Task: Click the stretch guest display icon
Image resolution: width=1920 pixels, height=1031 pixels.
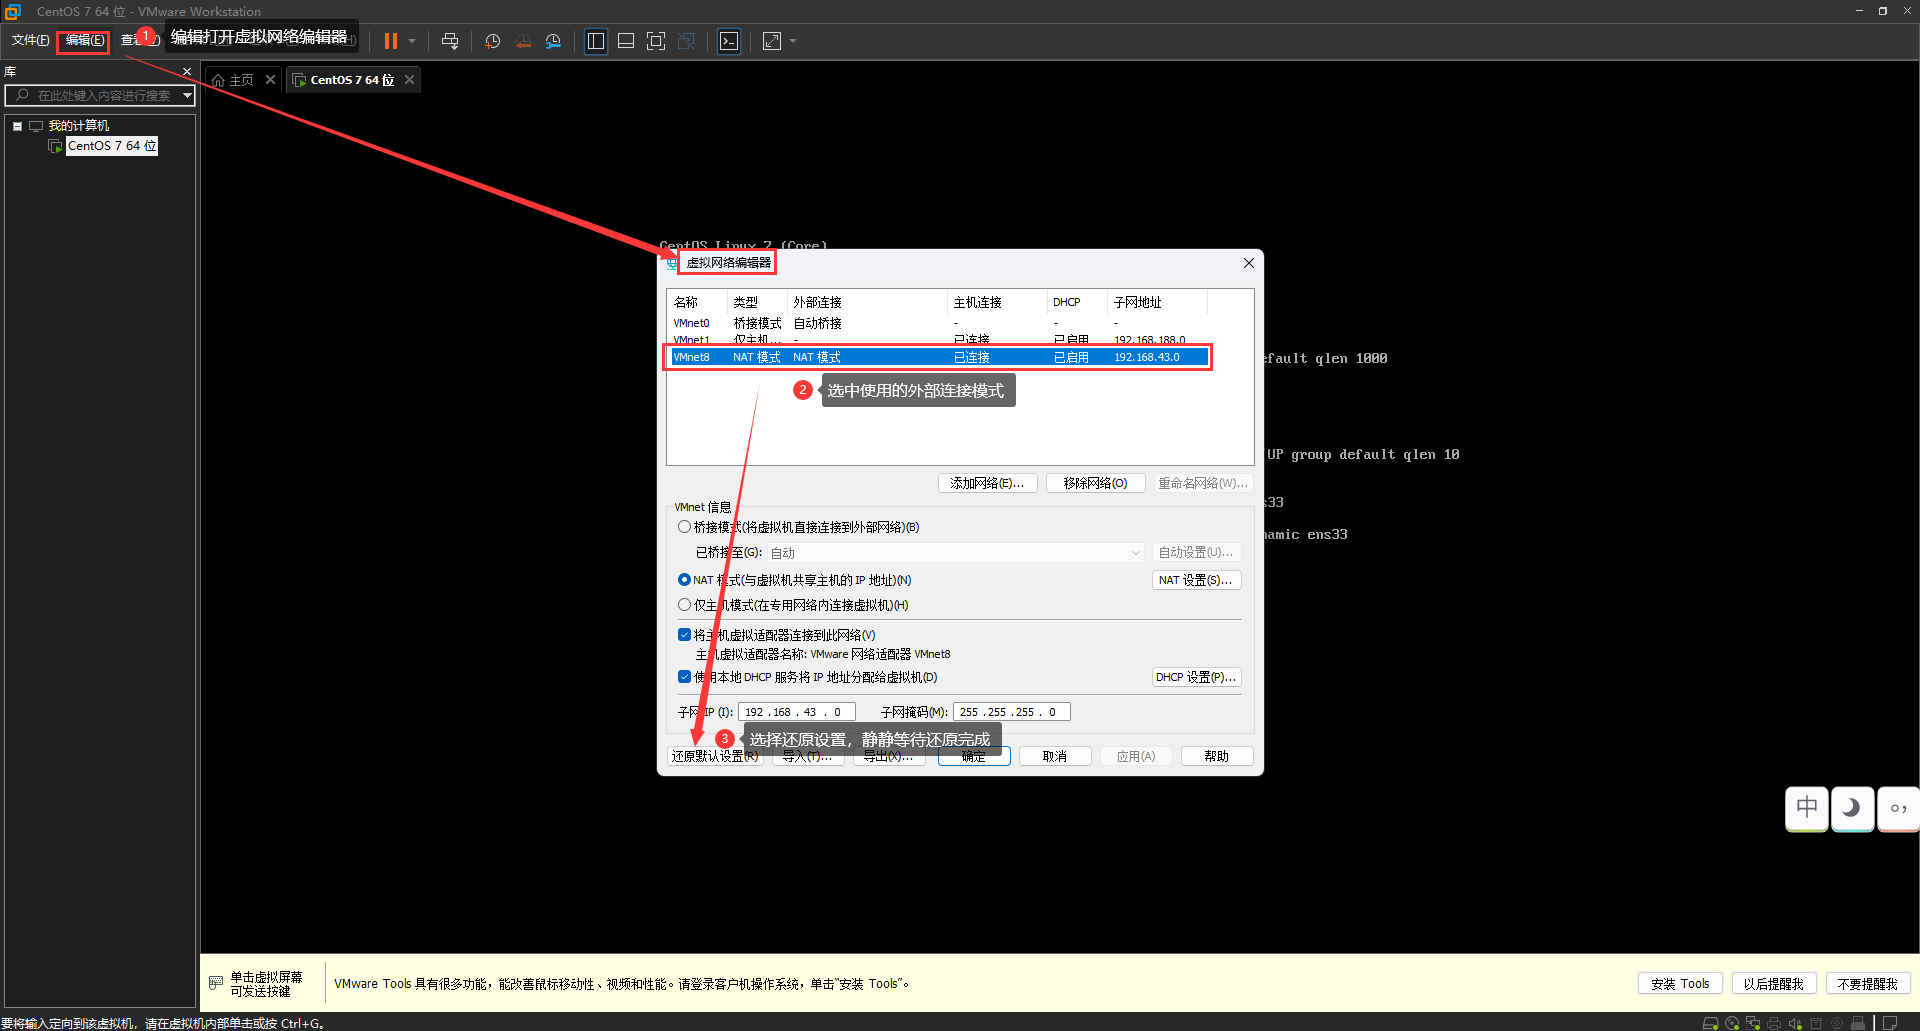Action: pos(772,41)
